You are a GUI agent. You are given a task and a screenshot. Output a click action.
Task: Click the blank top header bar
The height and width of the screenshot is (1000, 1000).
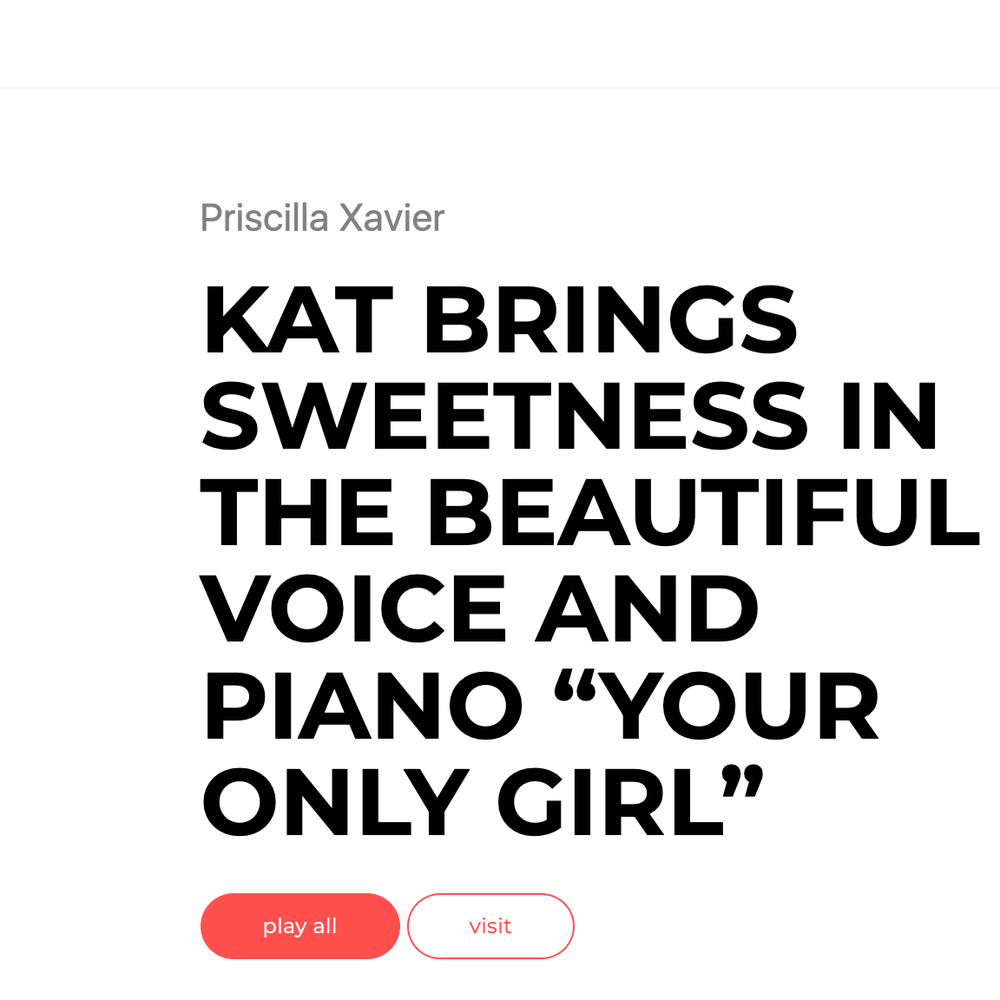[x=500, y=43]
